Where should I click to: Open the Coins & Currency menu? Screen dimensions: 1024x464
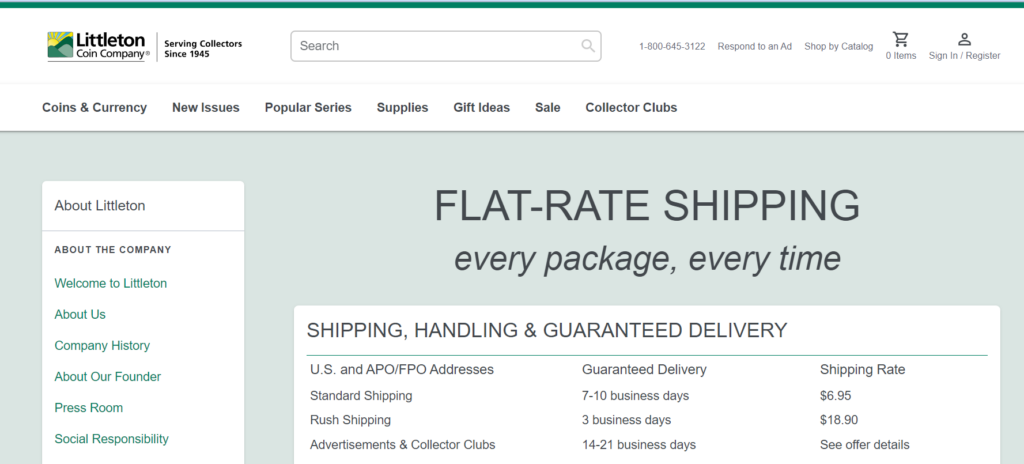tap(95, 108)
